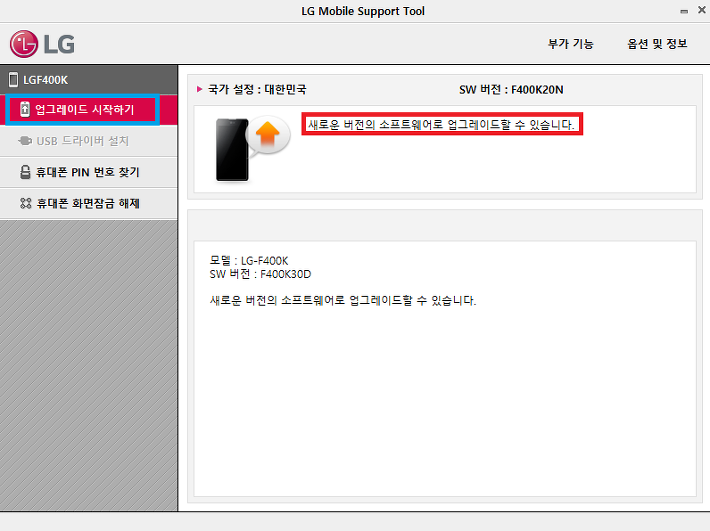Click the screen unlock pattern icon
Viewport: 710px width, 531px height.
(x=25, y=203)
